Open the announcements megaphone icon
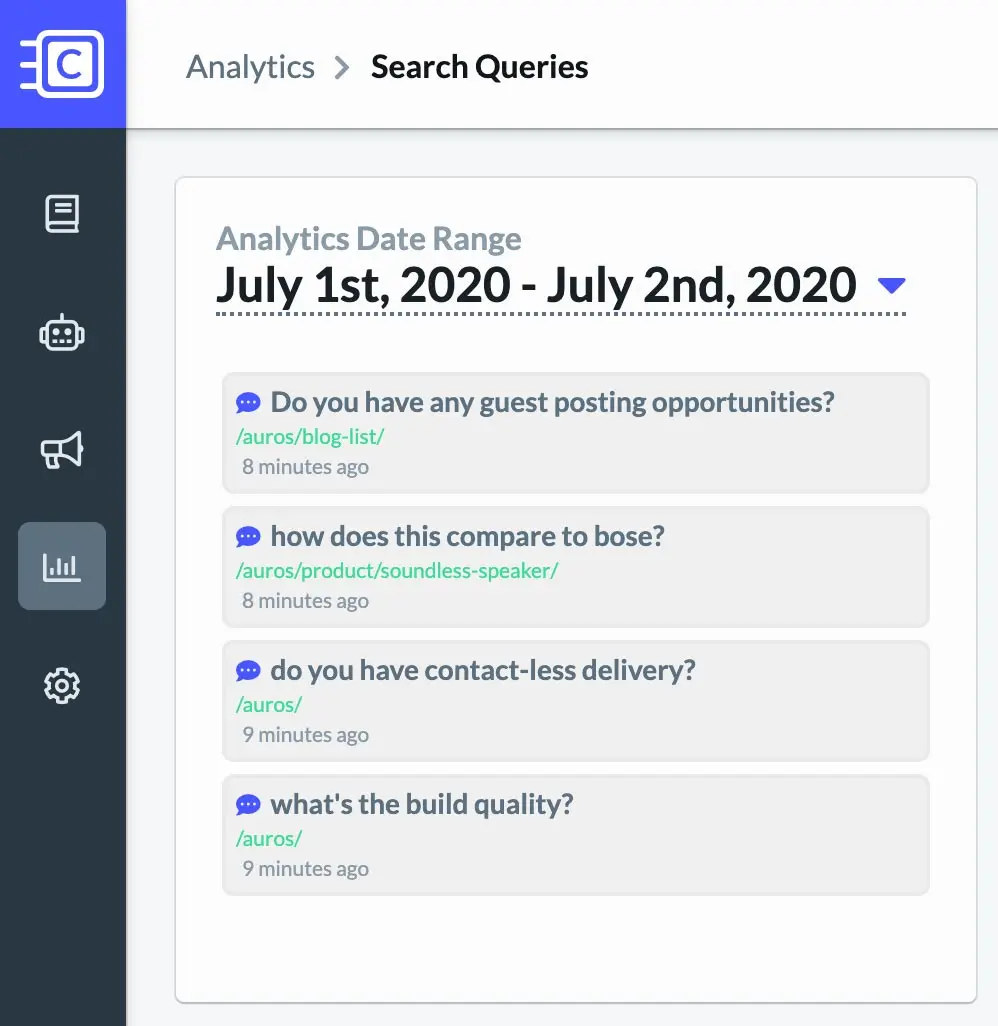The height and width of the screenshot is (1026, 998). tap(62, 450)
